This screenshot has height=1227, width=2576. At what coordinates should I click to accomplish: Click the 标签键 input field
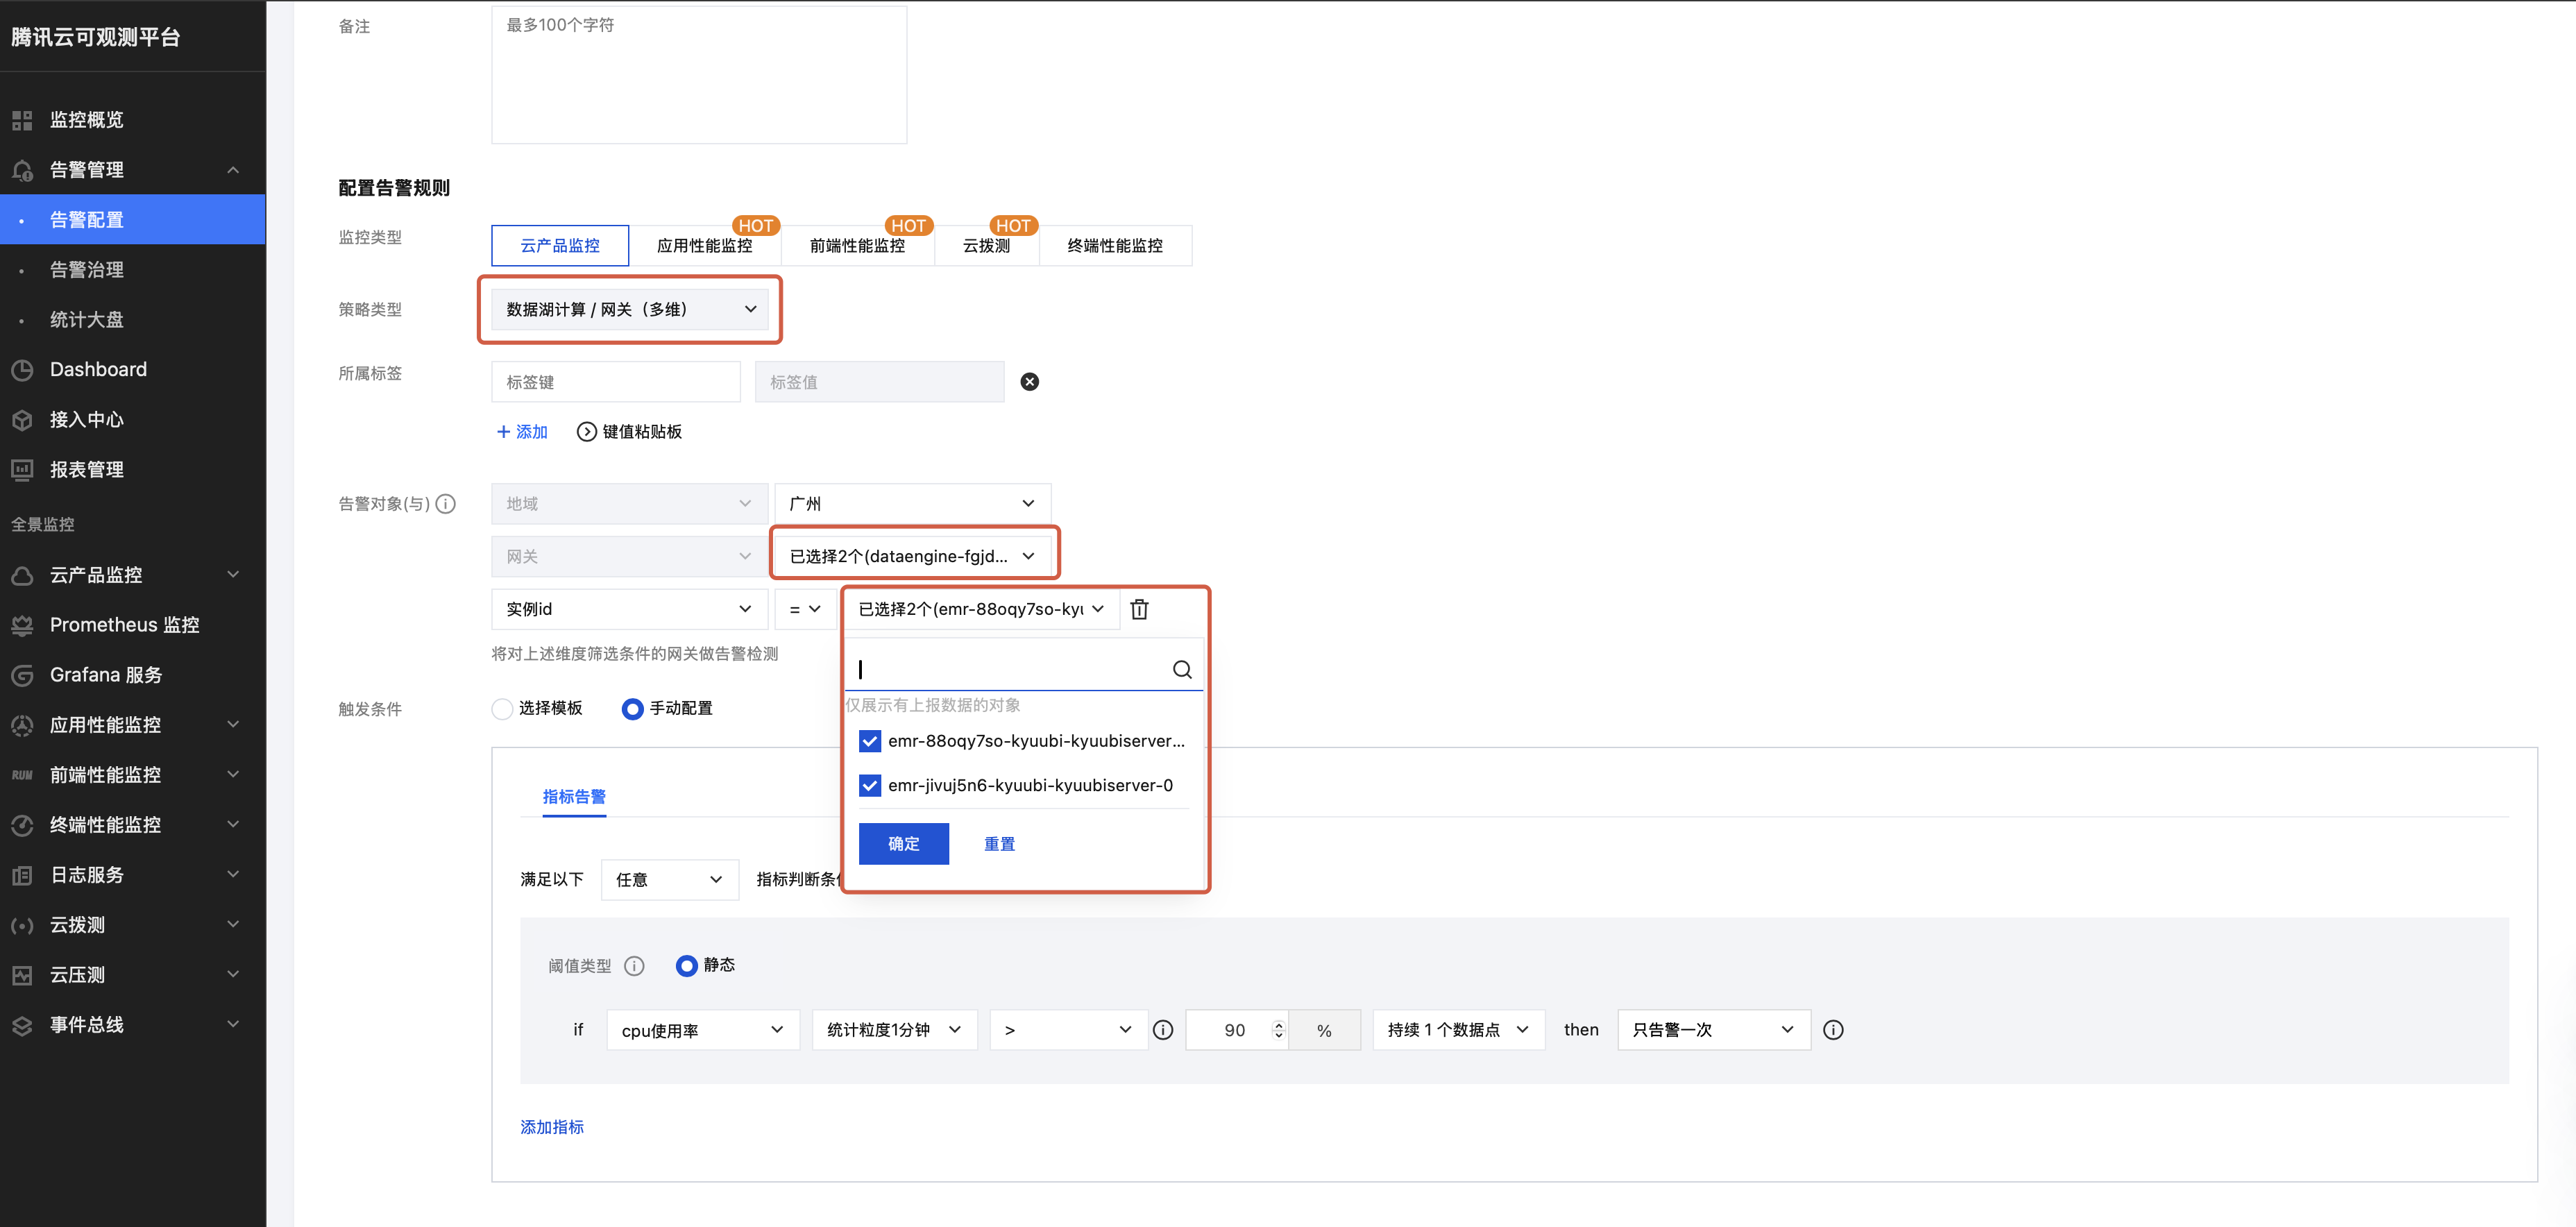point(616,382)
